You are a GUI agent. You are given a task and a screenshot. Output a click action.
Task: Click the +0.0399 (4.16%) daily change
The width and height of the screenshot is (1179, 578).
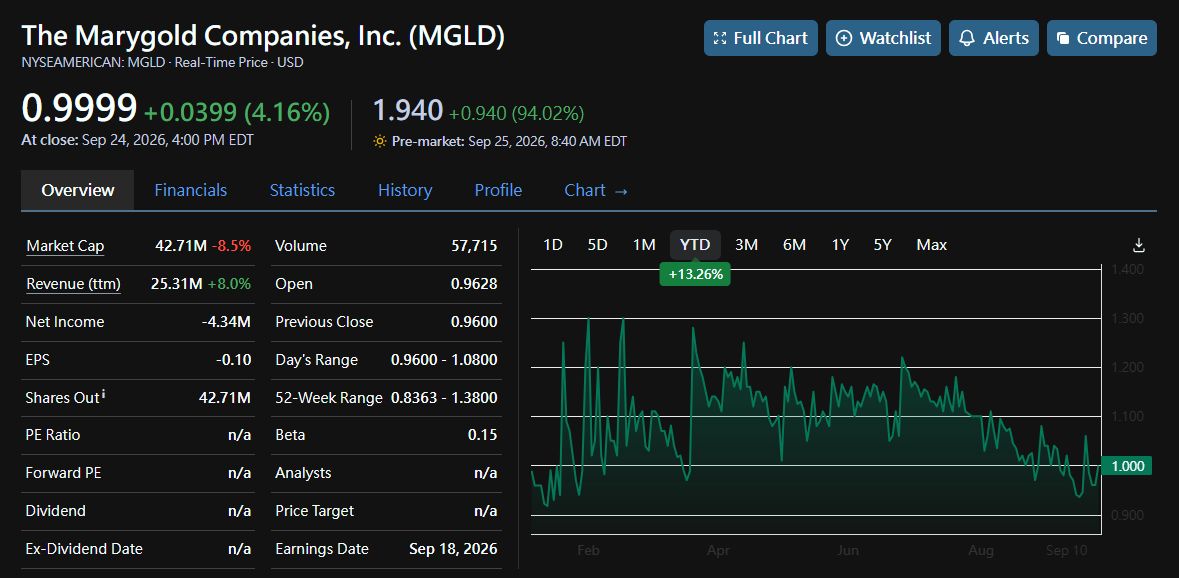pyautogui.click(x=237, y=113)
